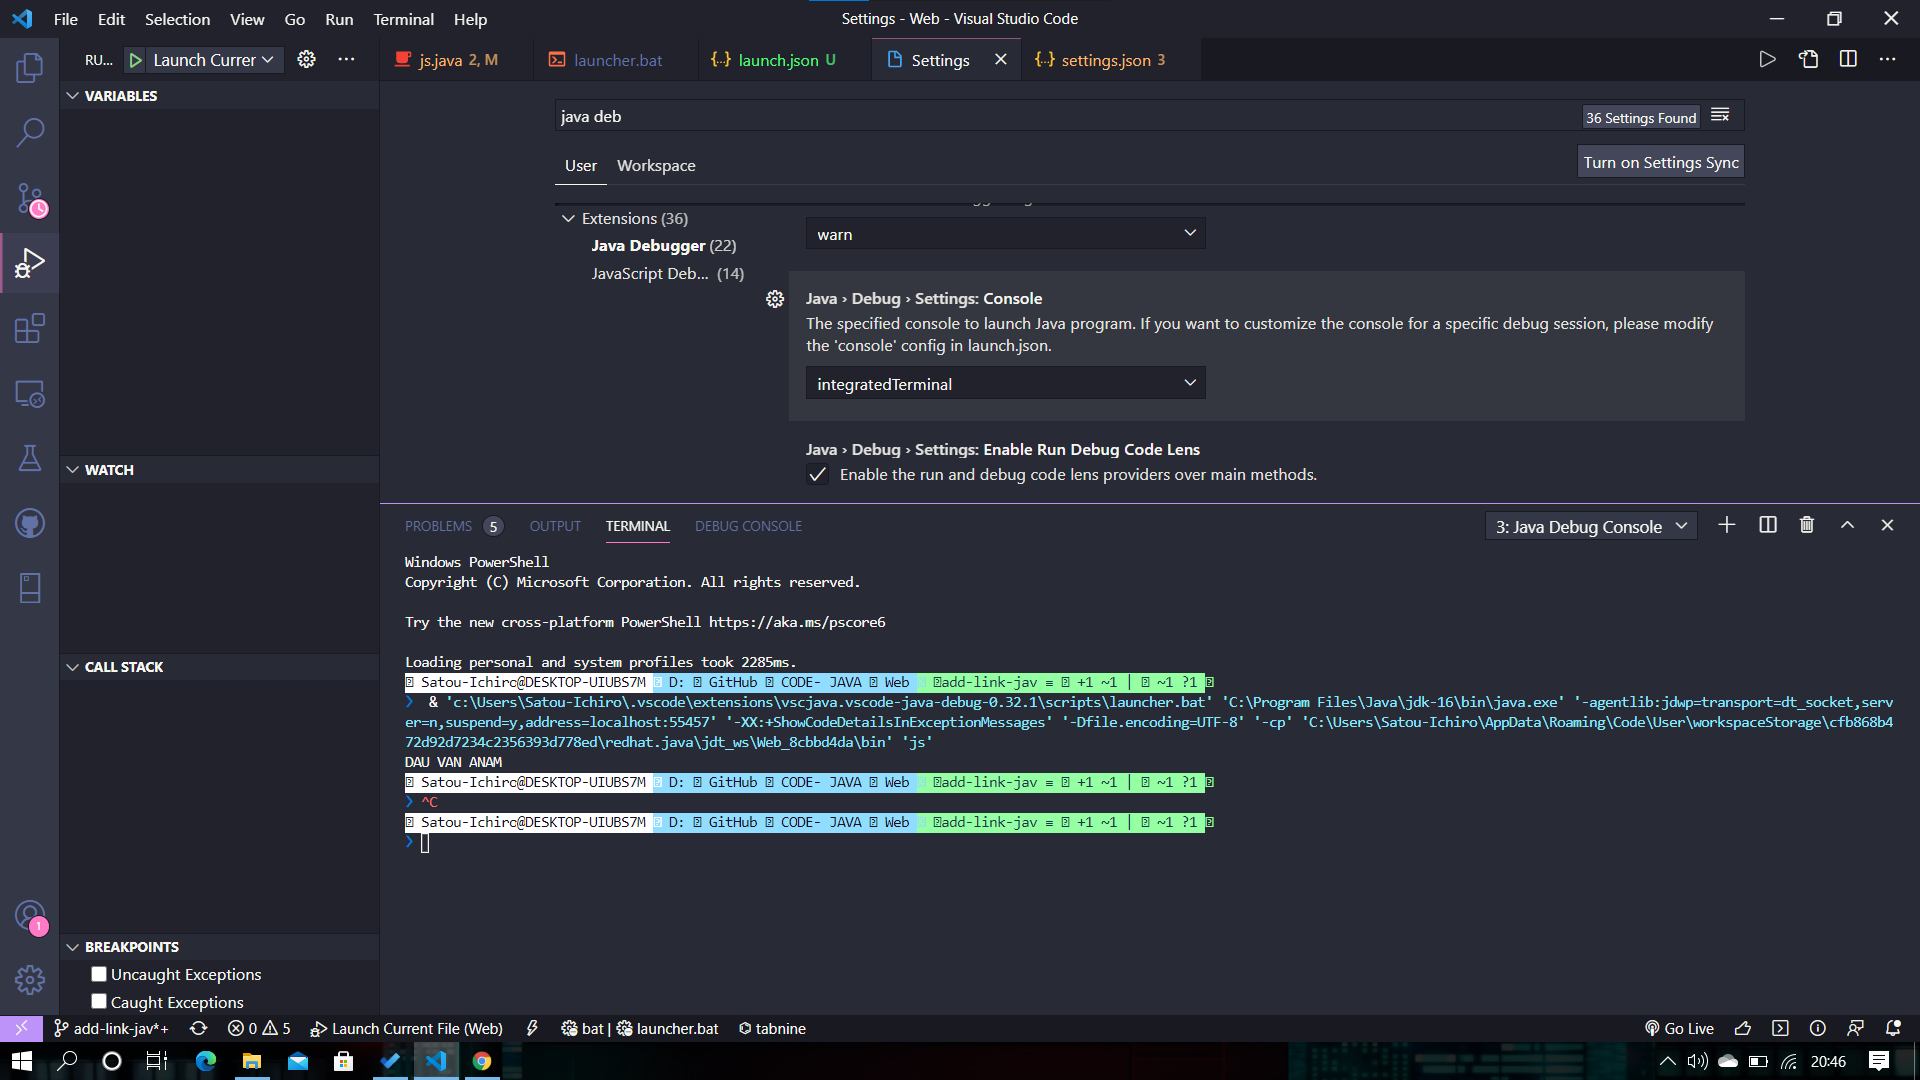The width and height of the screenshot is (1920, 1080).
Task: Maximize the panel size with chevron up
Action: pyautogui.click(x=1847, y=526)
